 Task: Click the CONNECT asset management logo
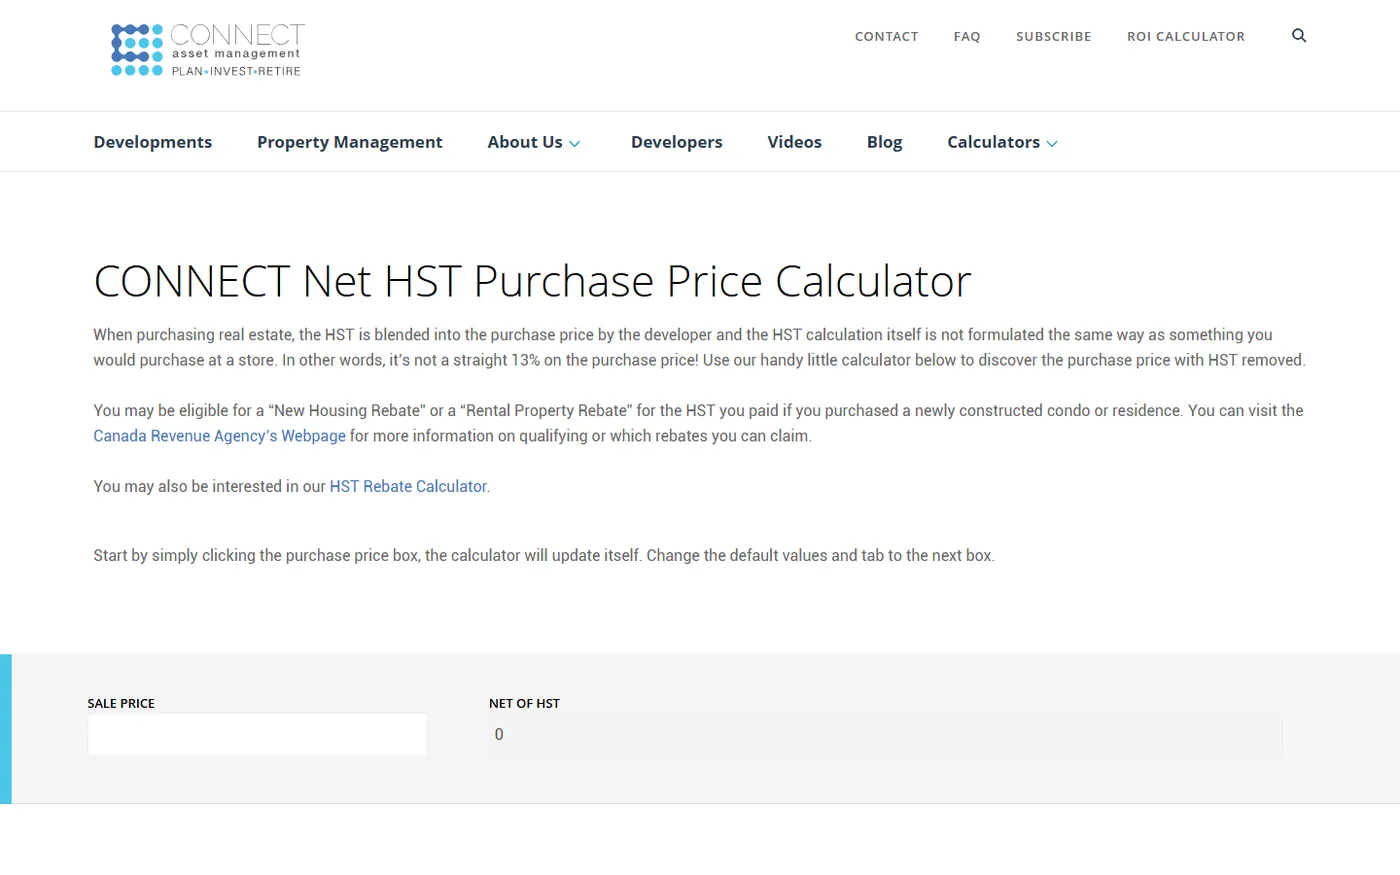[207, 50]
